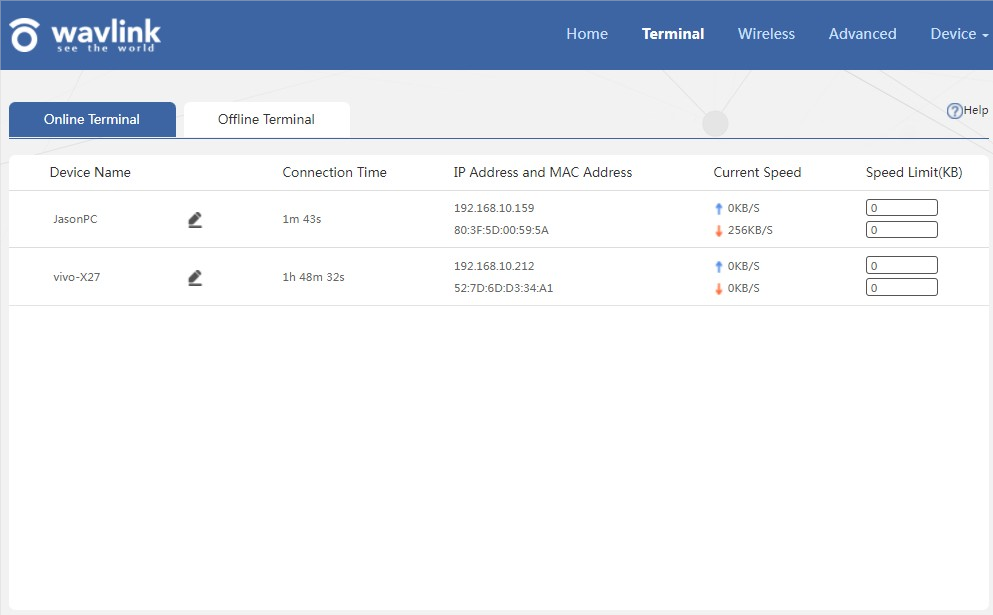Select MAC address 80:3F:5D:00:59:5A

[502, 230]
